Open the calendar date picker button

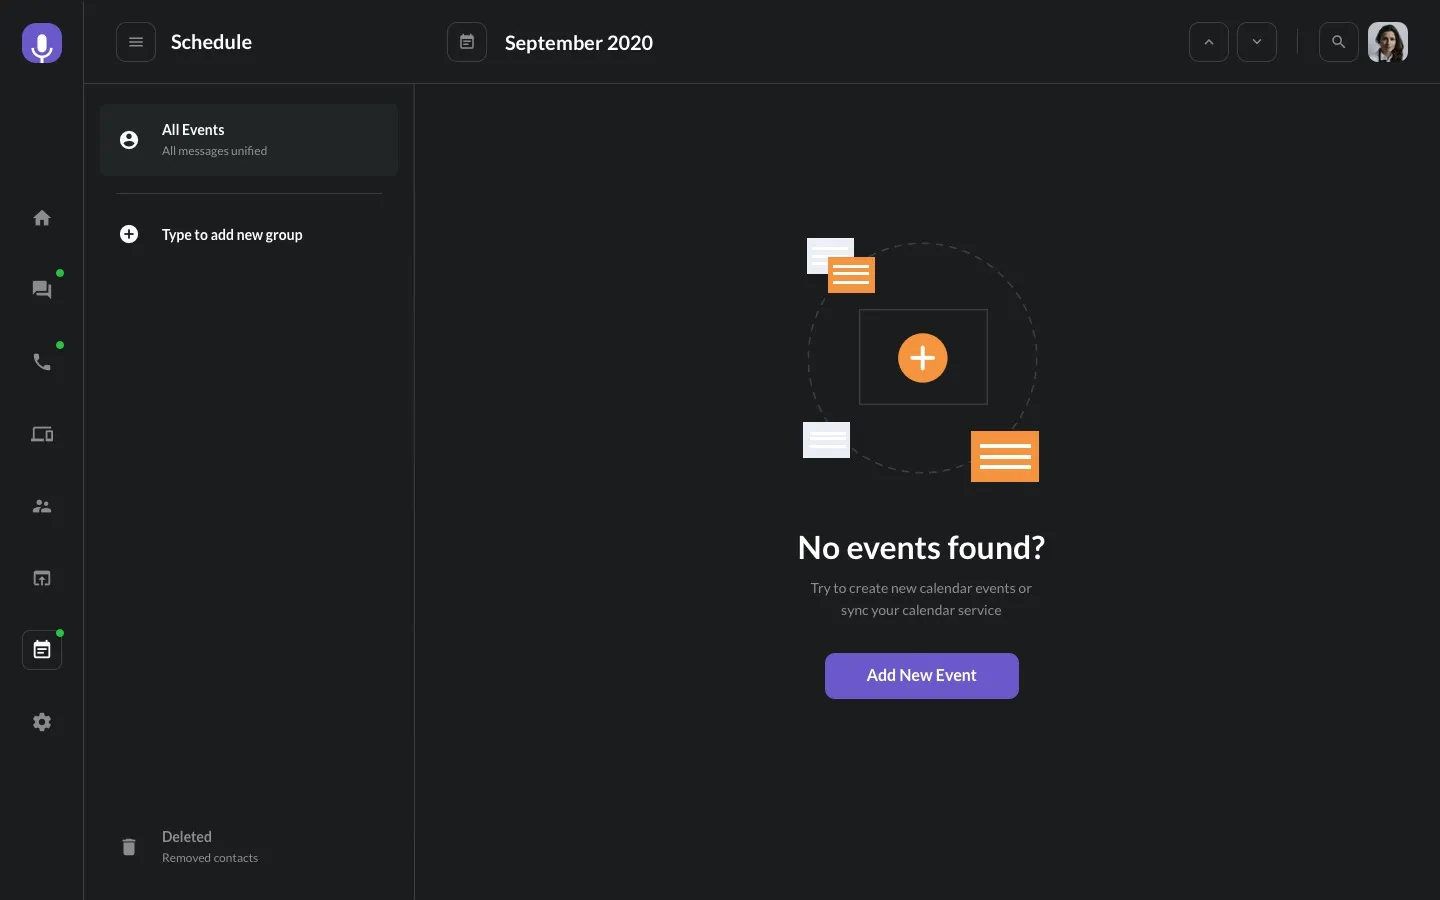pyautogui.click(x=467, y=42)
